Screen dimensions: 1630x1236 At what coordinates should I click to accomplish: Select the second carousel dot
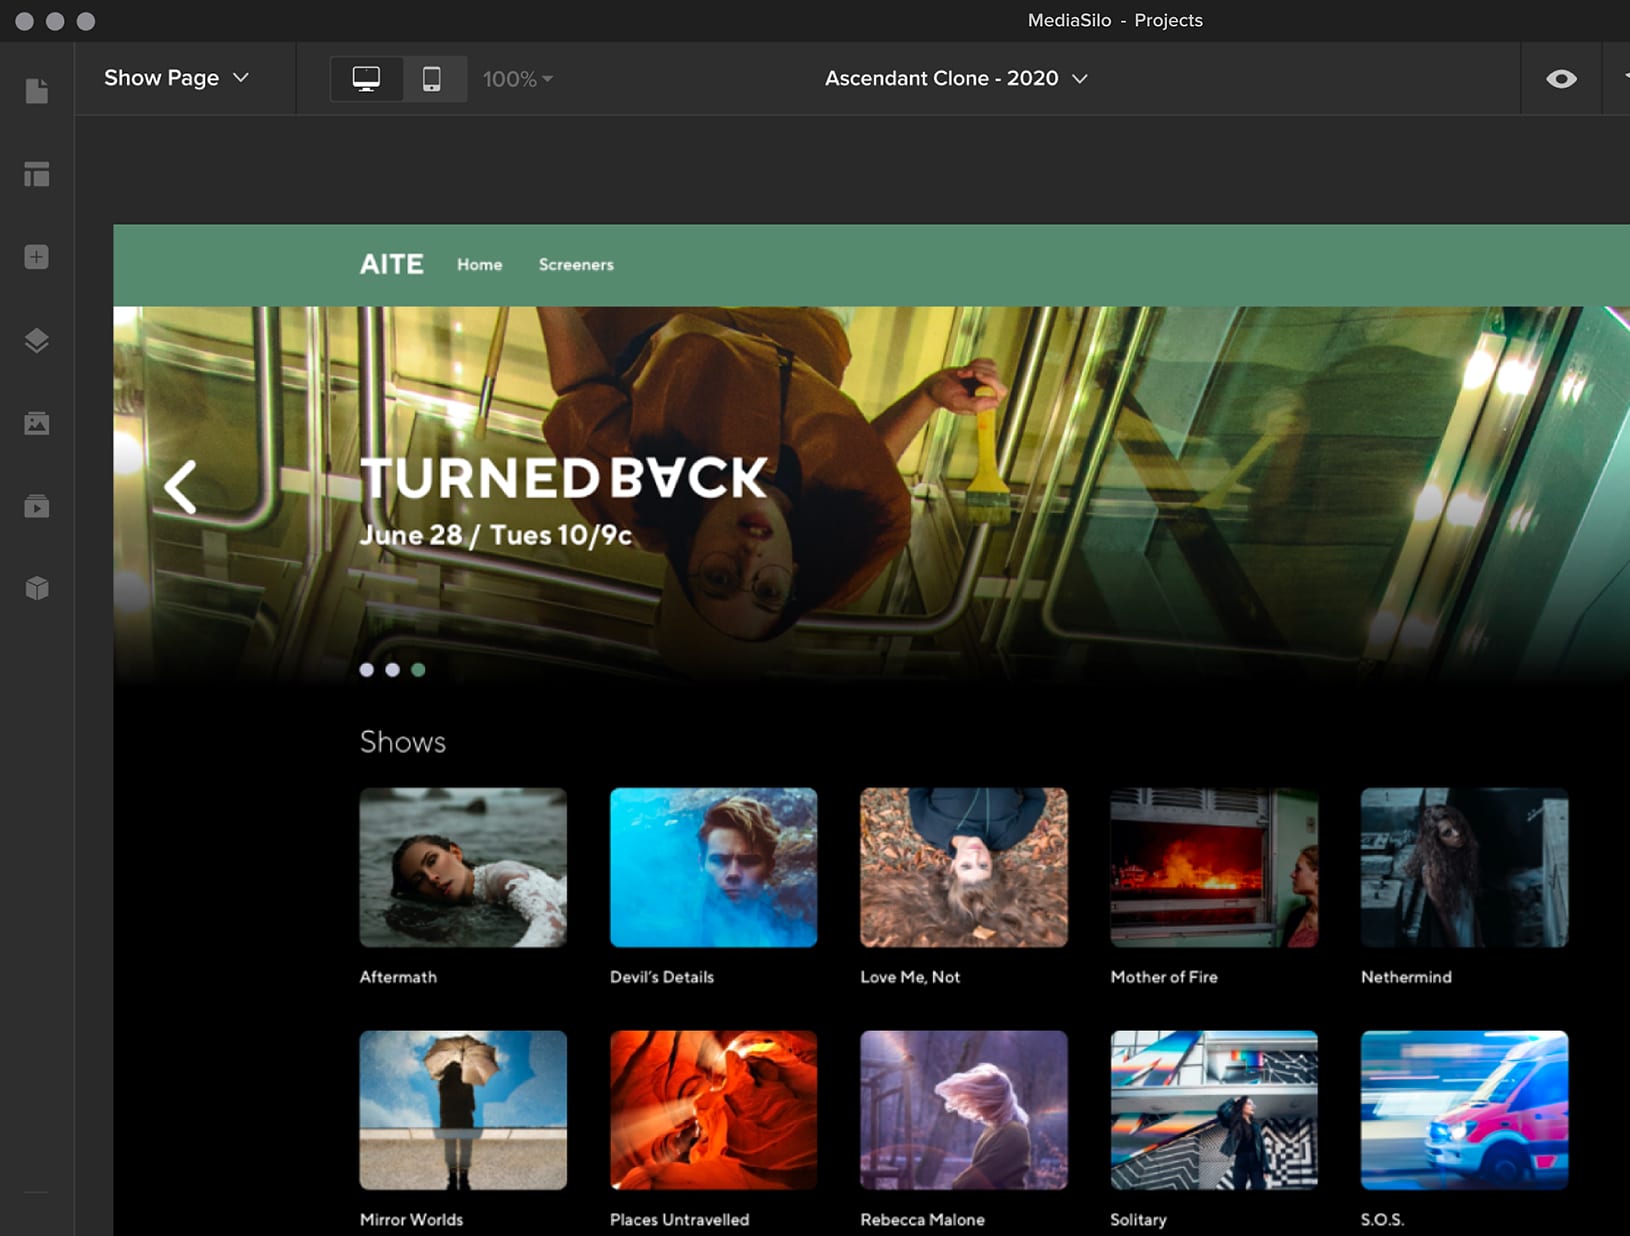(x=393, y=670)
